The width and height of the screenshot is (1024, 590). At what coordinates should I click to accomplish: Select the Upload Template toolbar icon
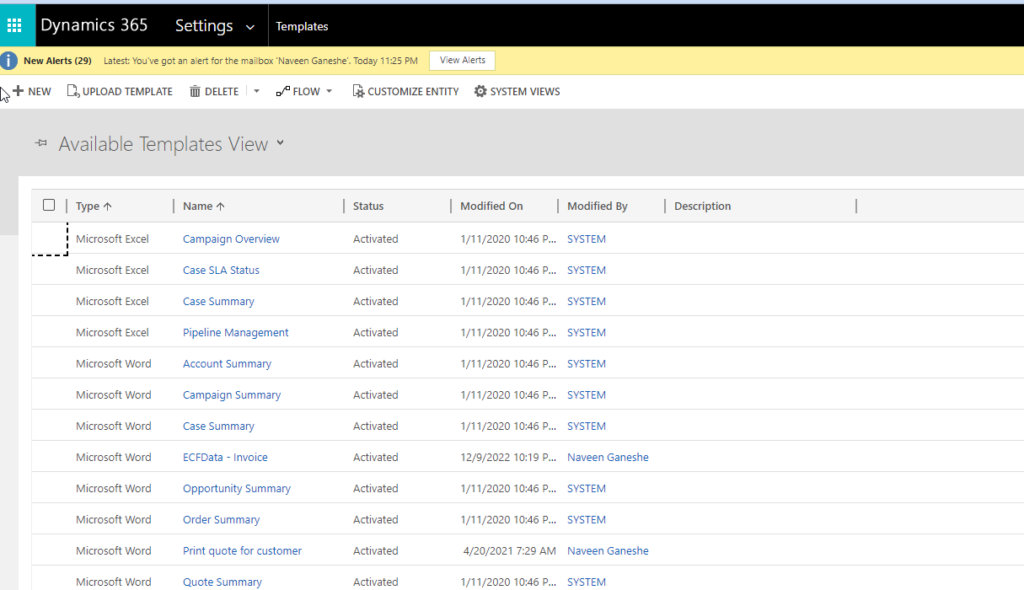point(70,91)
